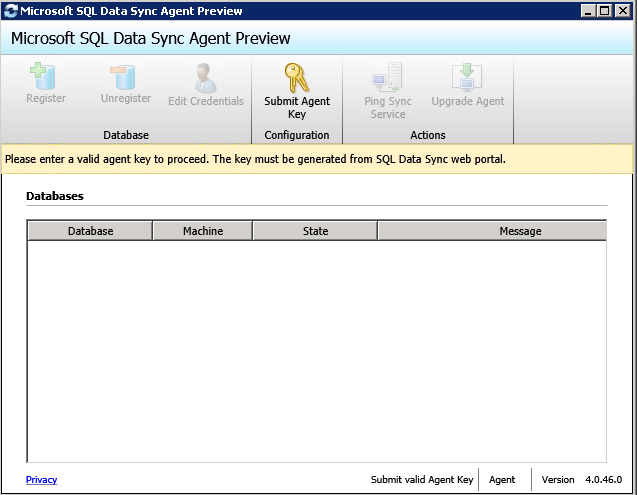The image size is (637, 495).
Task: Click the sync app icon in title bar
Action: (11, 11)
